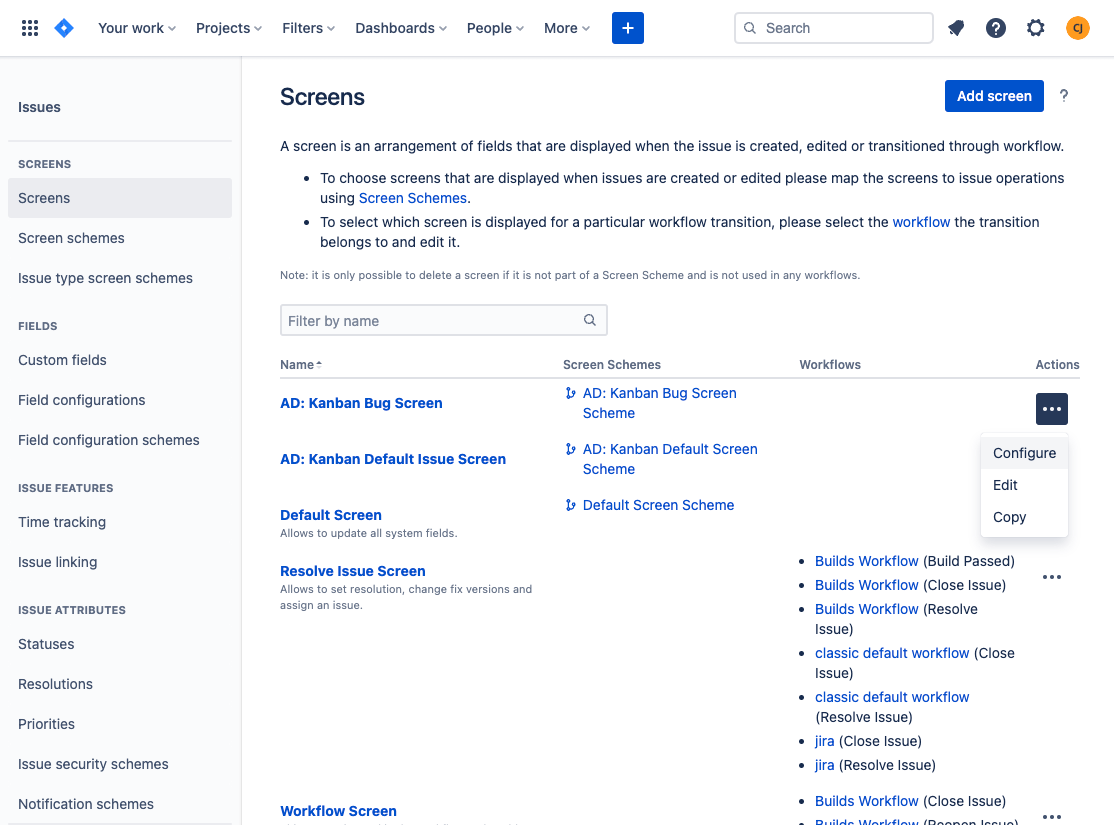1114x825 pixels.
Task: Open the settings gear icon
Action: (x=1035, y=28)
